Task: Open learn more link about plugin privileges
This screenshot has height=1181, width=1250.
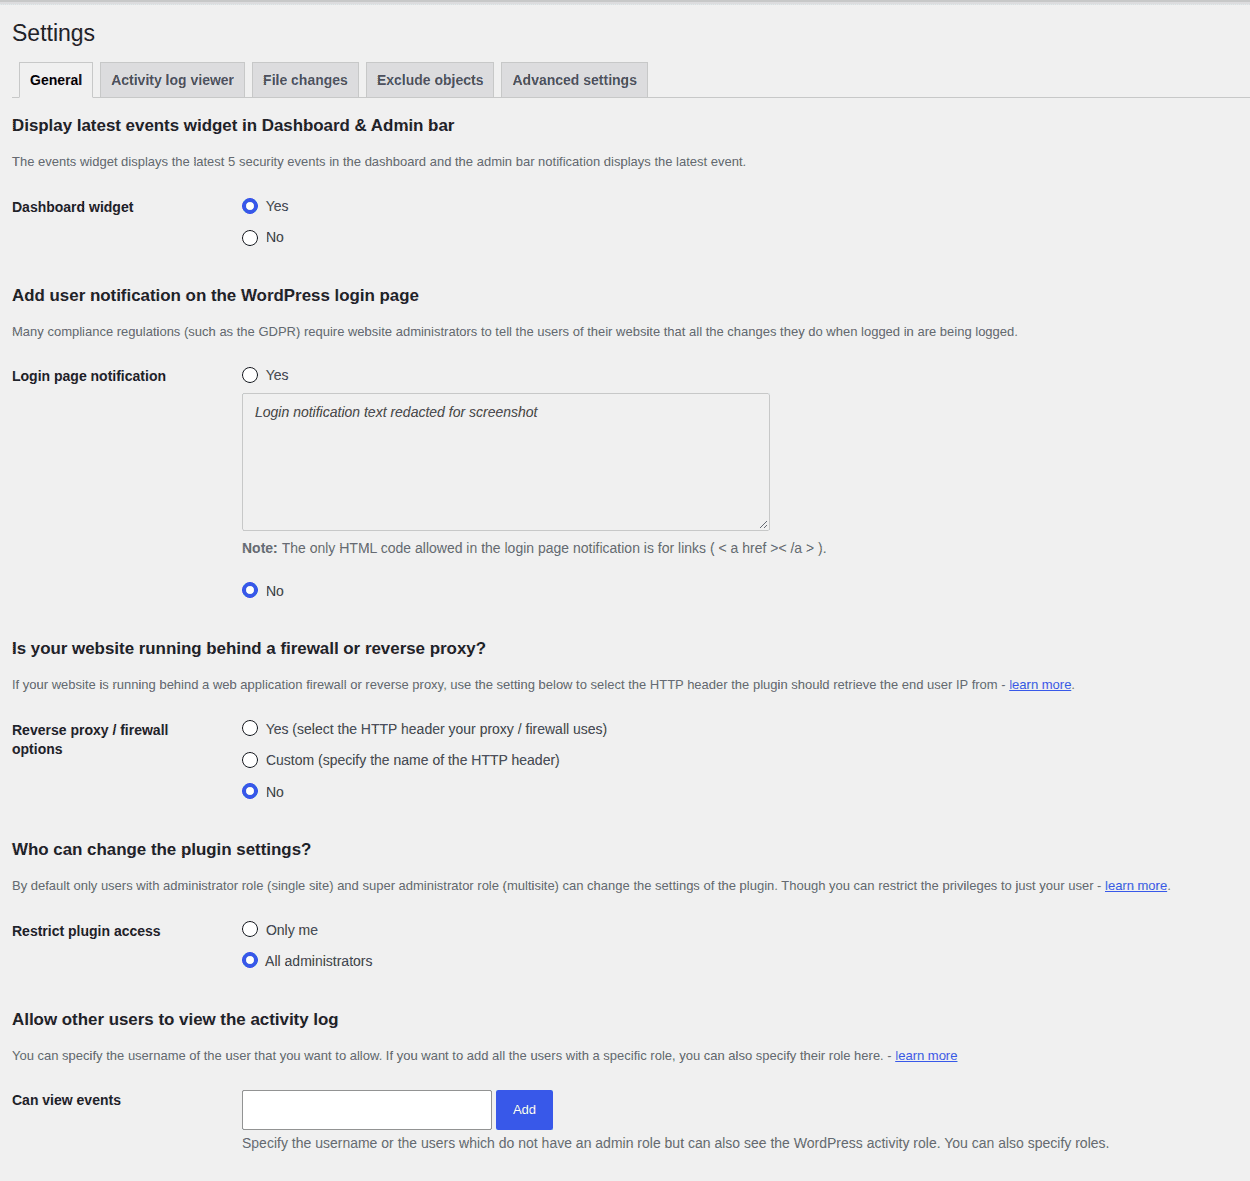Action: (1136, 886)
